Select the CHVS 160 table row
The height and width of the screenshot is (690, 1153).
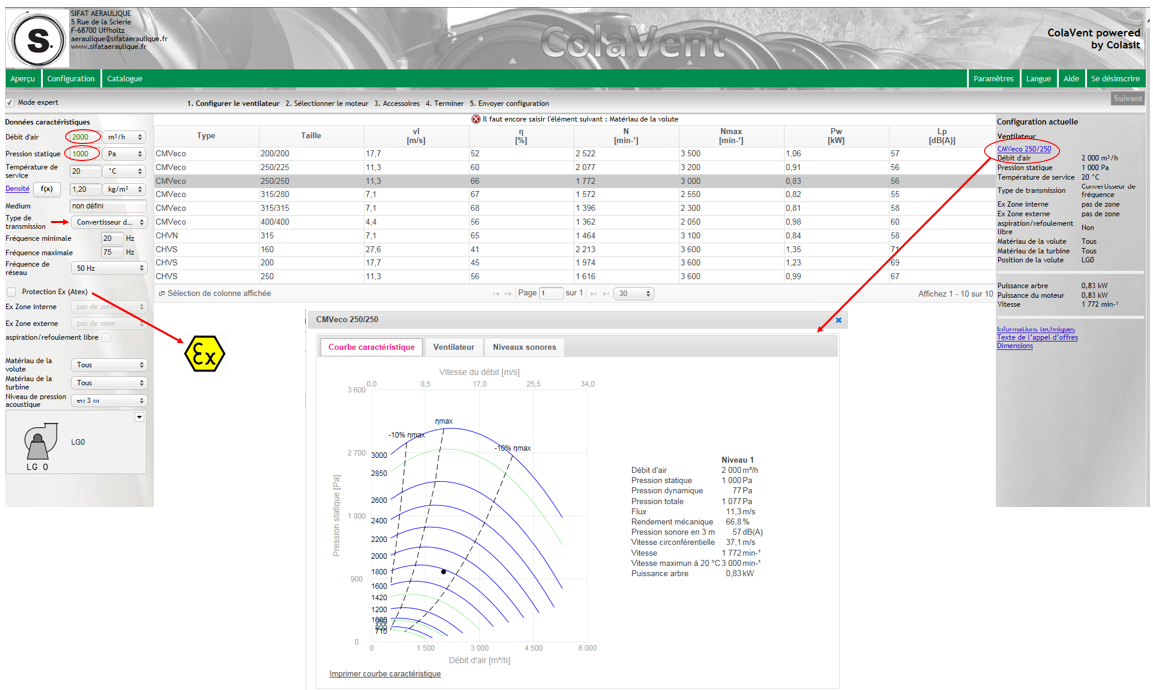pyautogui.click(x=574, y=249)
